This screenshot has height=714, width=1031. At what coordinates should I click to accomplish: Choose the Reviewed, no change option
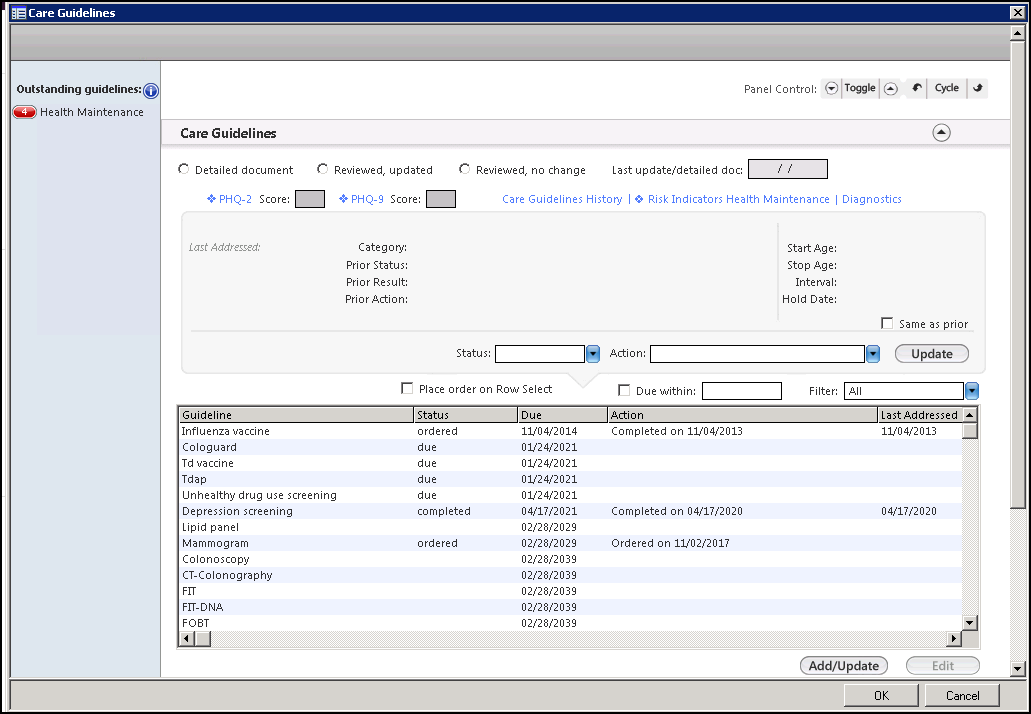[x=464, y=169]
